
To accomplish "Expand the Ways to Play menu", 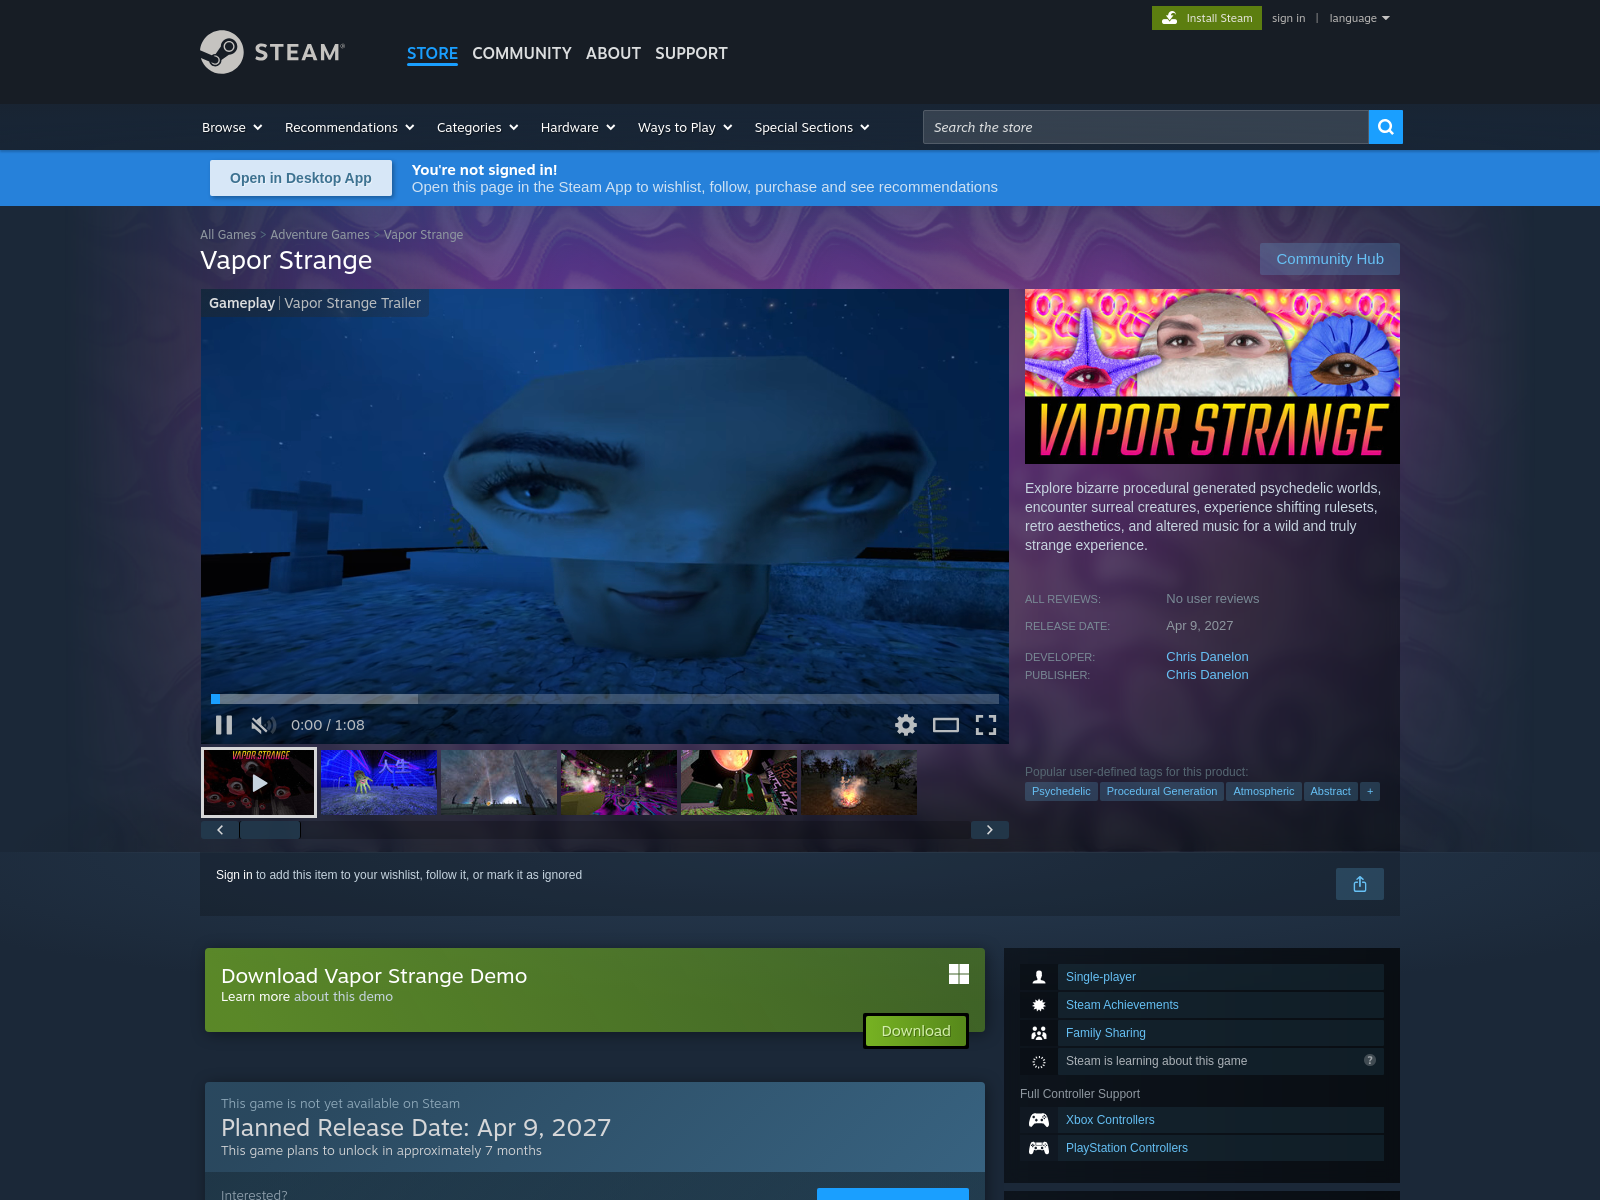I will (686, 127).
